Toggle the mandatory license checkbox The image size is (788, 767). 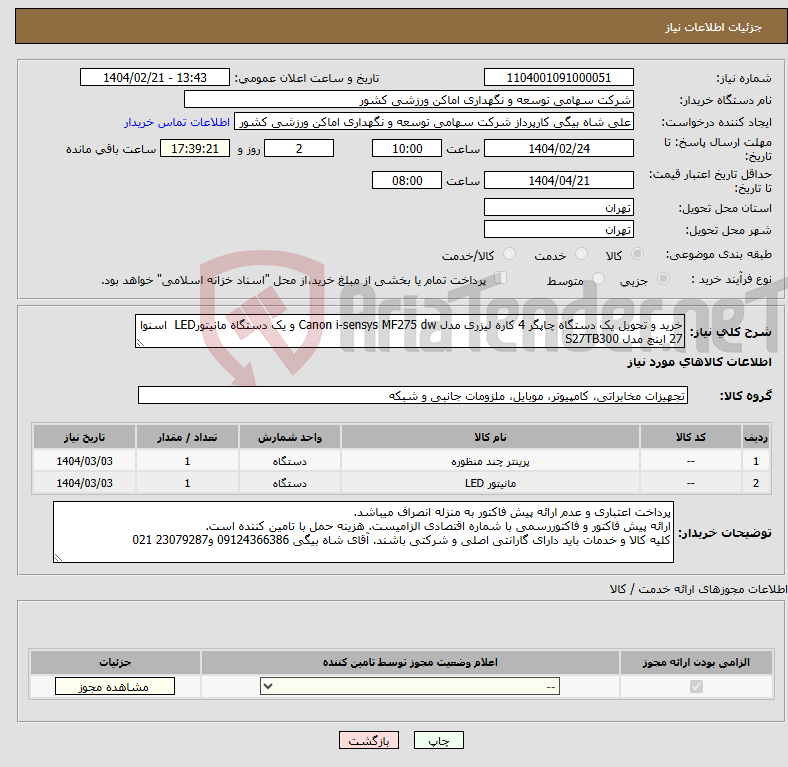696,687
